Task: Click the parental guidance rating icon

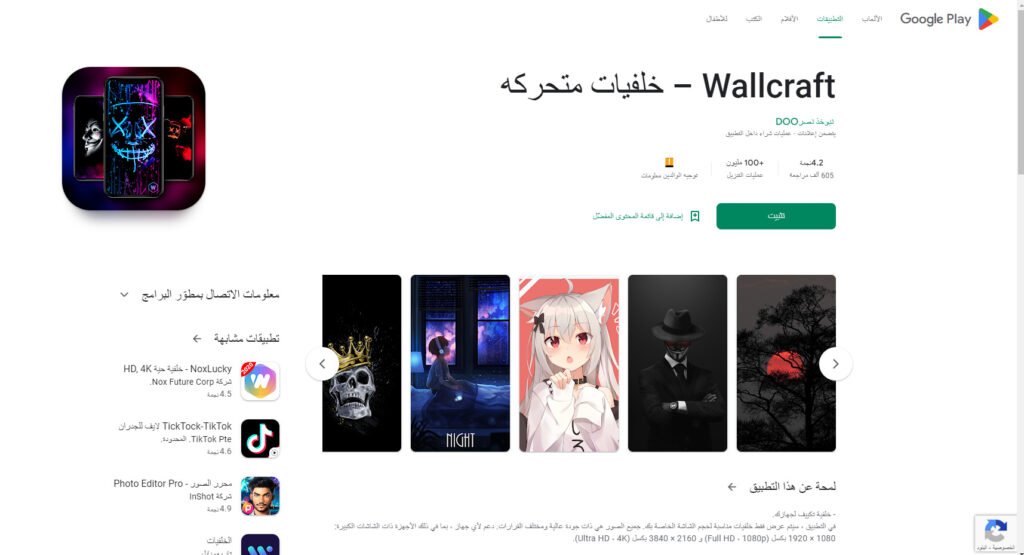Action: click(669, 163)
